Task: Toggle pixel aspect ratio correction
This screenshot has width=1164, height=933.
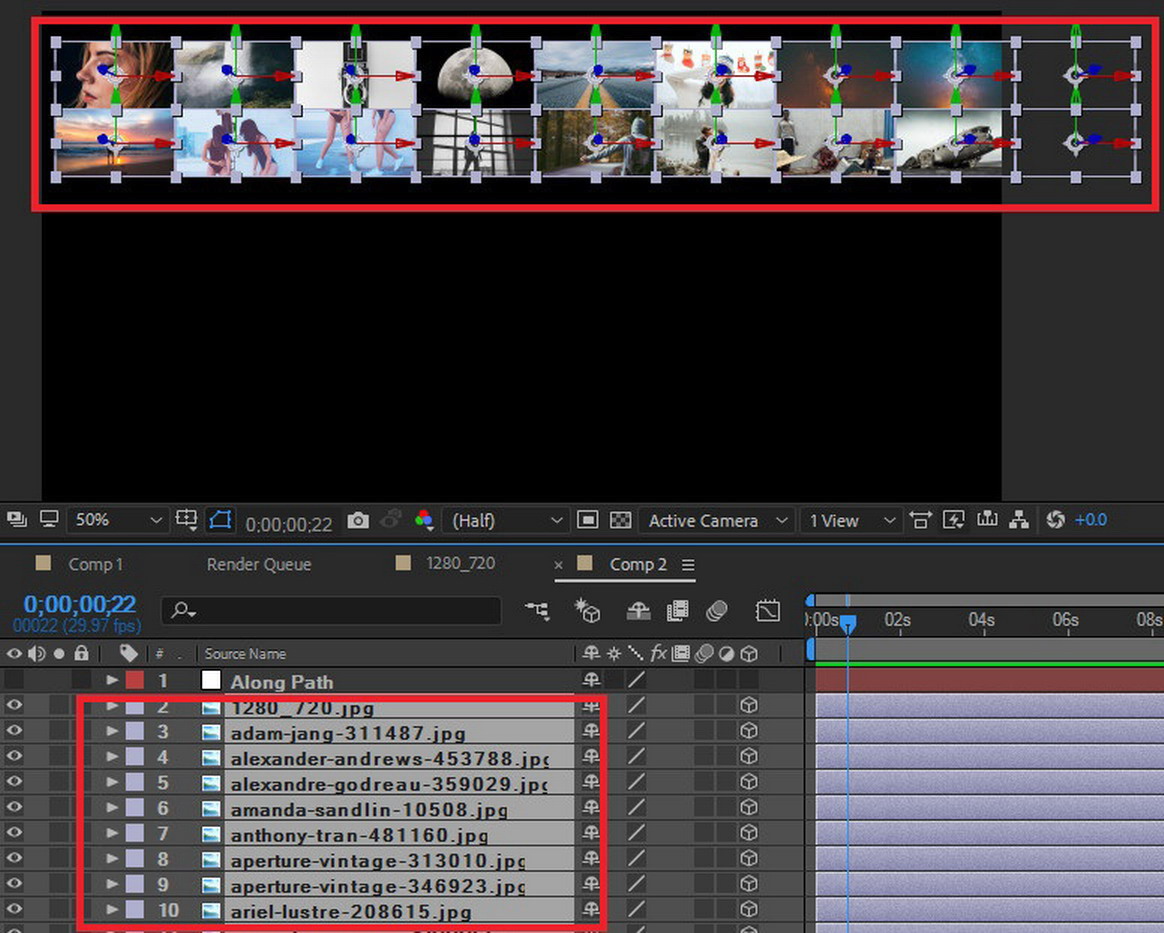Action: pyautogui.click(x=920, y=520)
